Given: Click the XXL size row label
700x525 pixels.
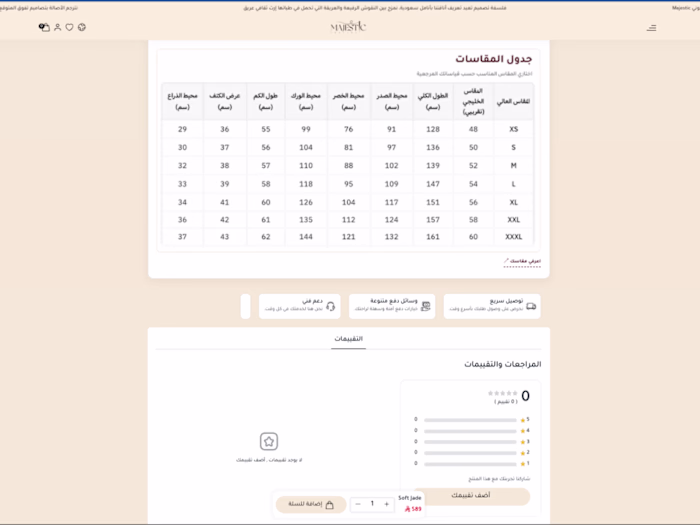Looking at the screenshot, I should click(x=513, y=220).
